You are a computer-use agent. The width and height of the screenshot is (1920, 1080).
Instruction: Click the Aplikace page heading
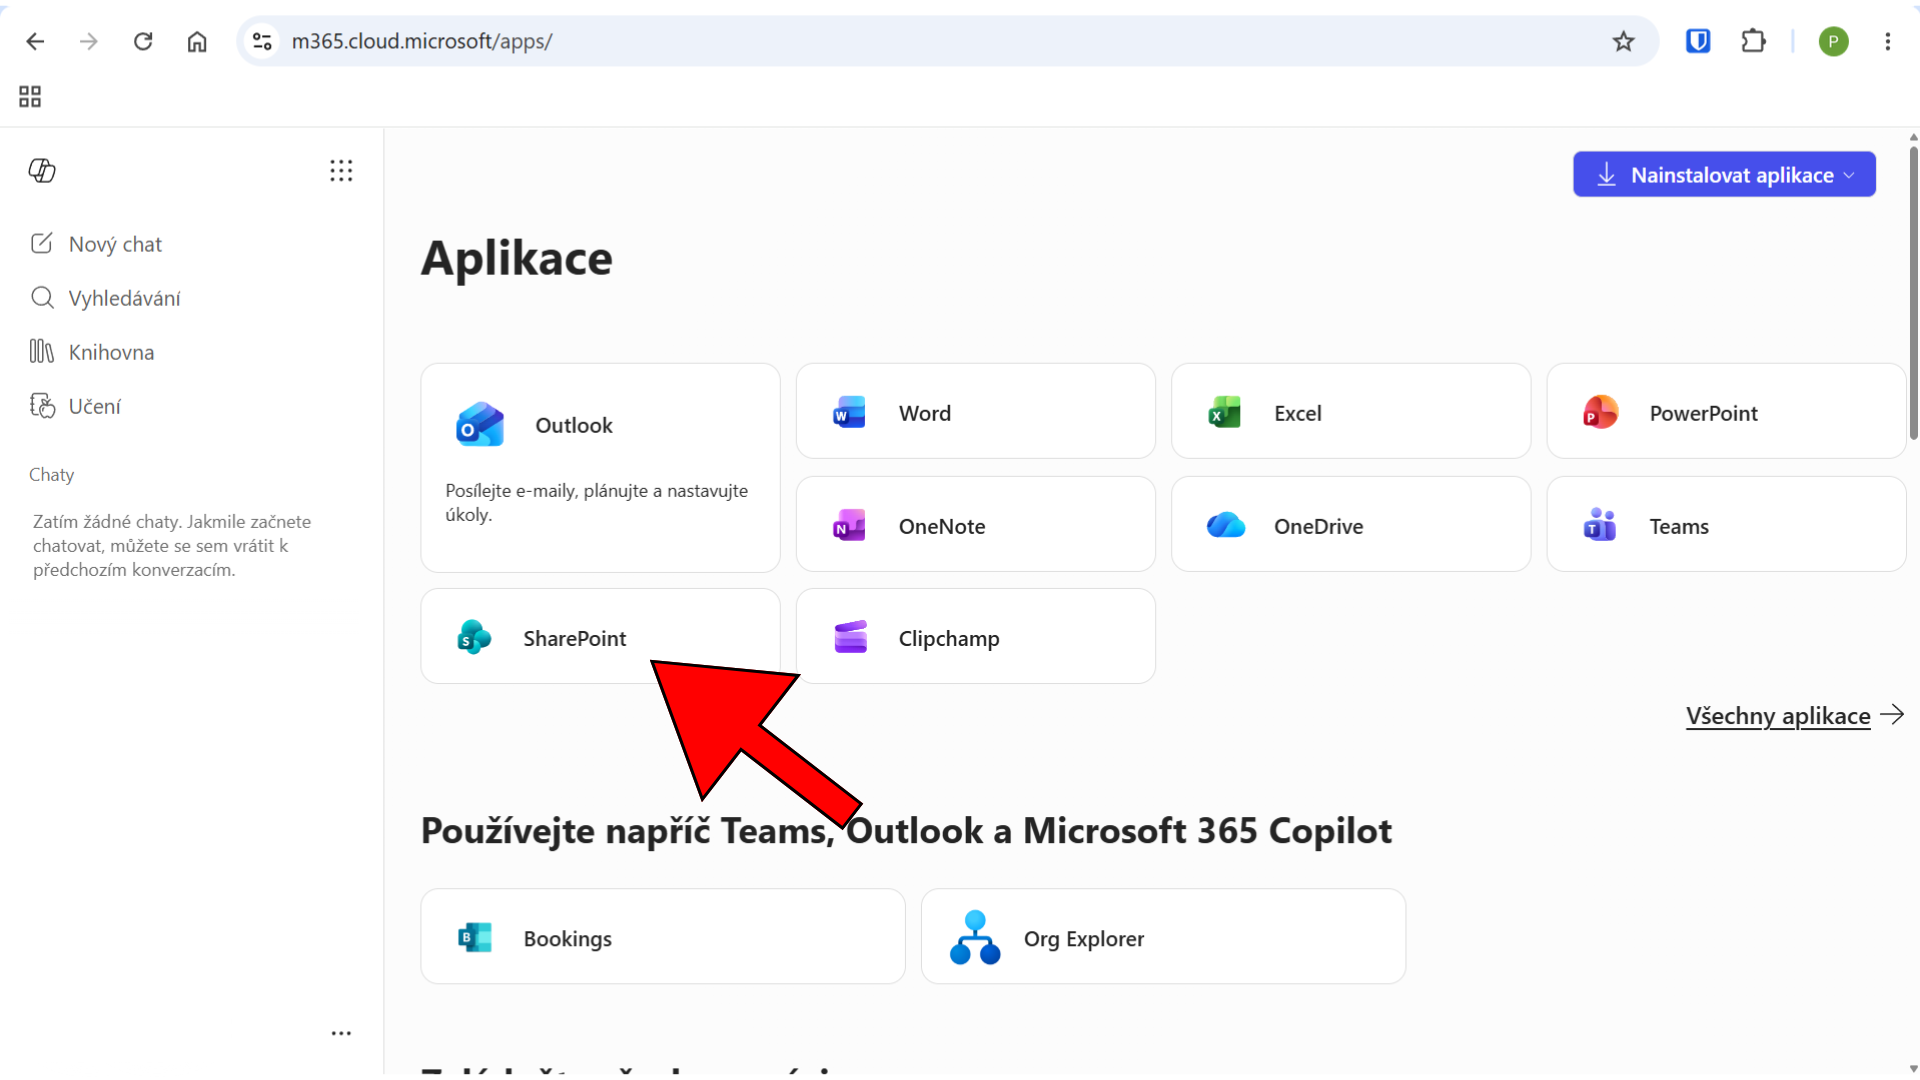[516, 259]
